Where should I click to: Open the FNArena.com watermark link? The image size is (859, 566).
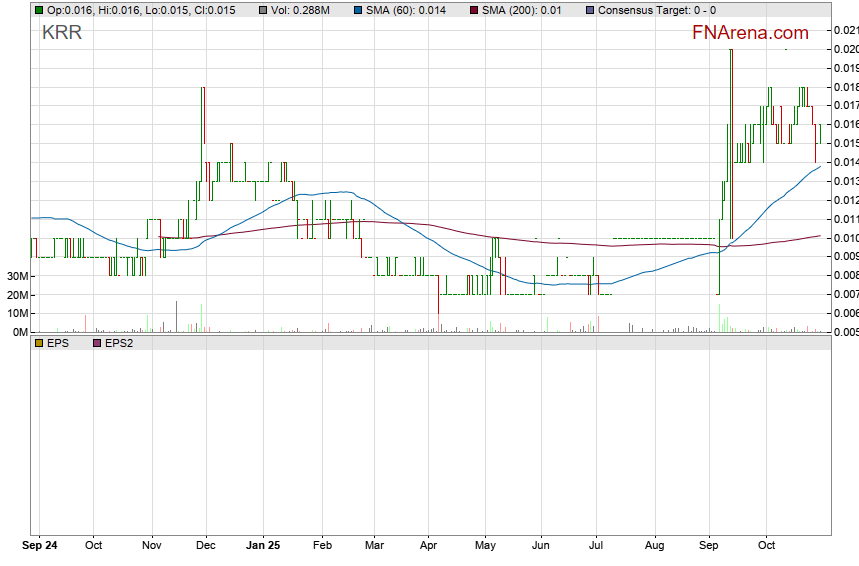[750, 32]
